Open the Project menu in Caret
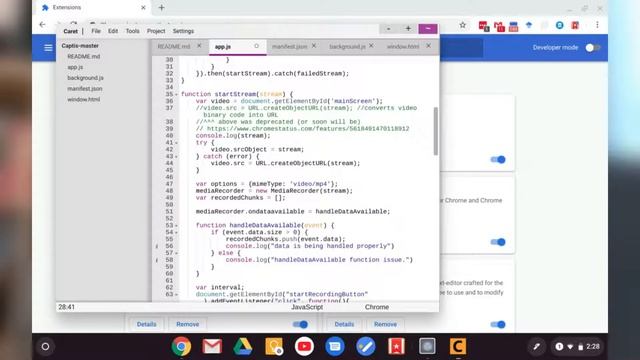The image size is (640, 360). click(156, 31)
